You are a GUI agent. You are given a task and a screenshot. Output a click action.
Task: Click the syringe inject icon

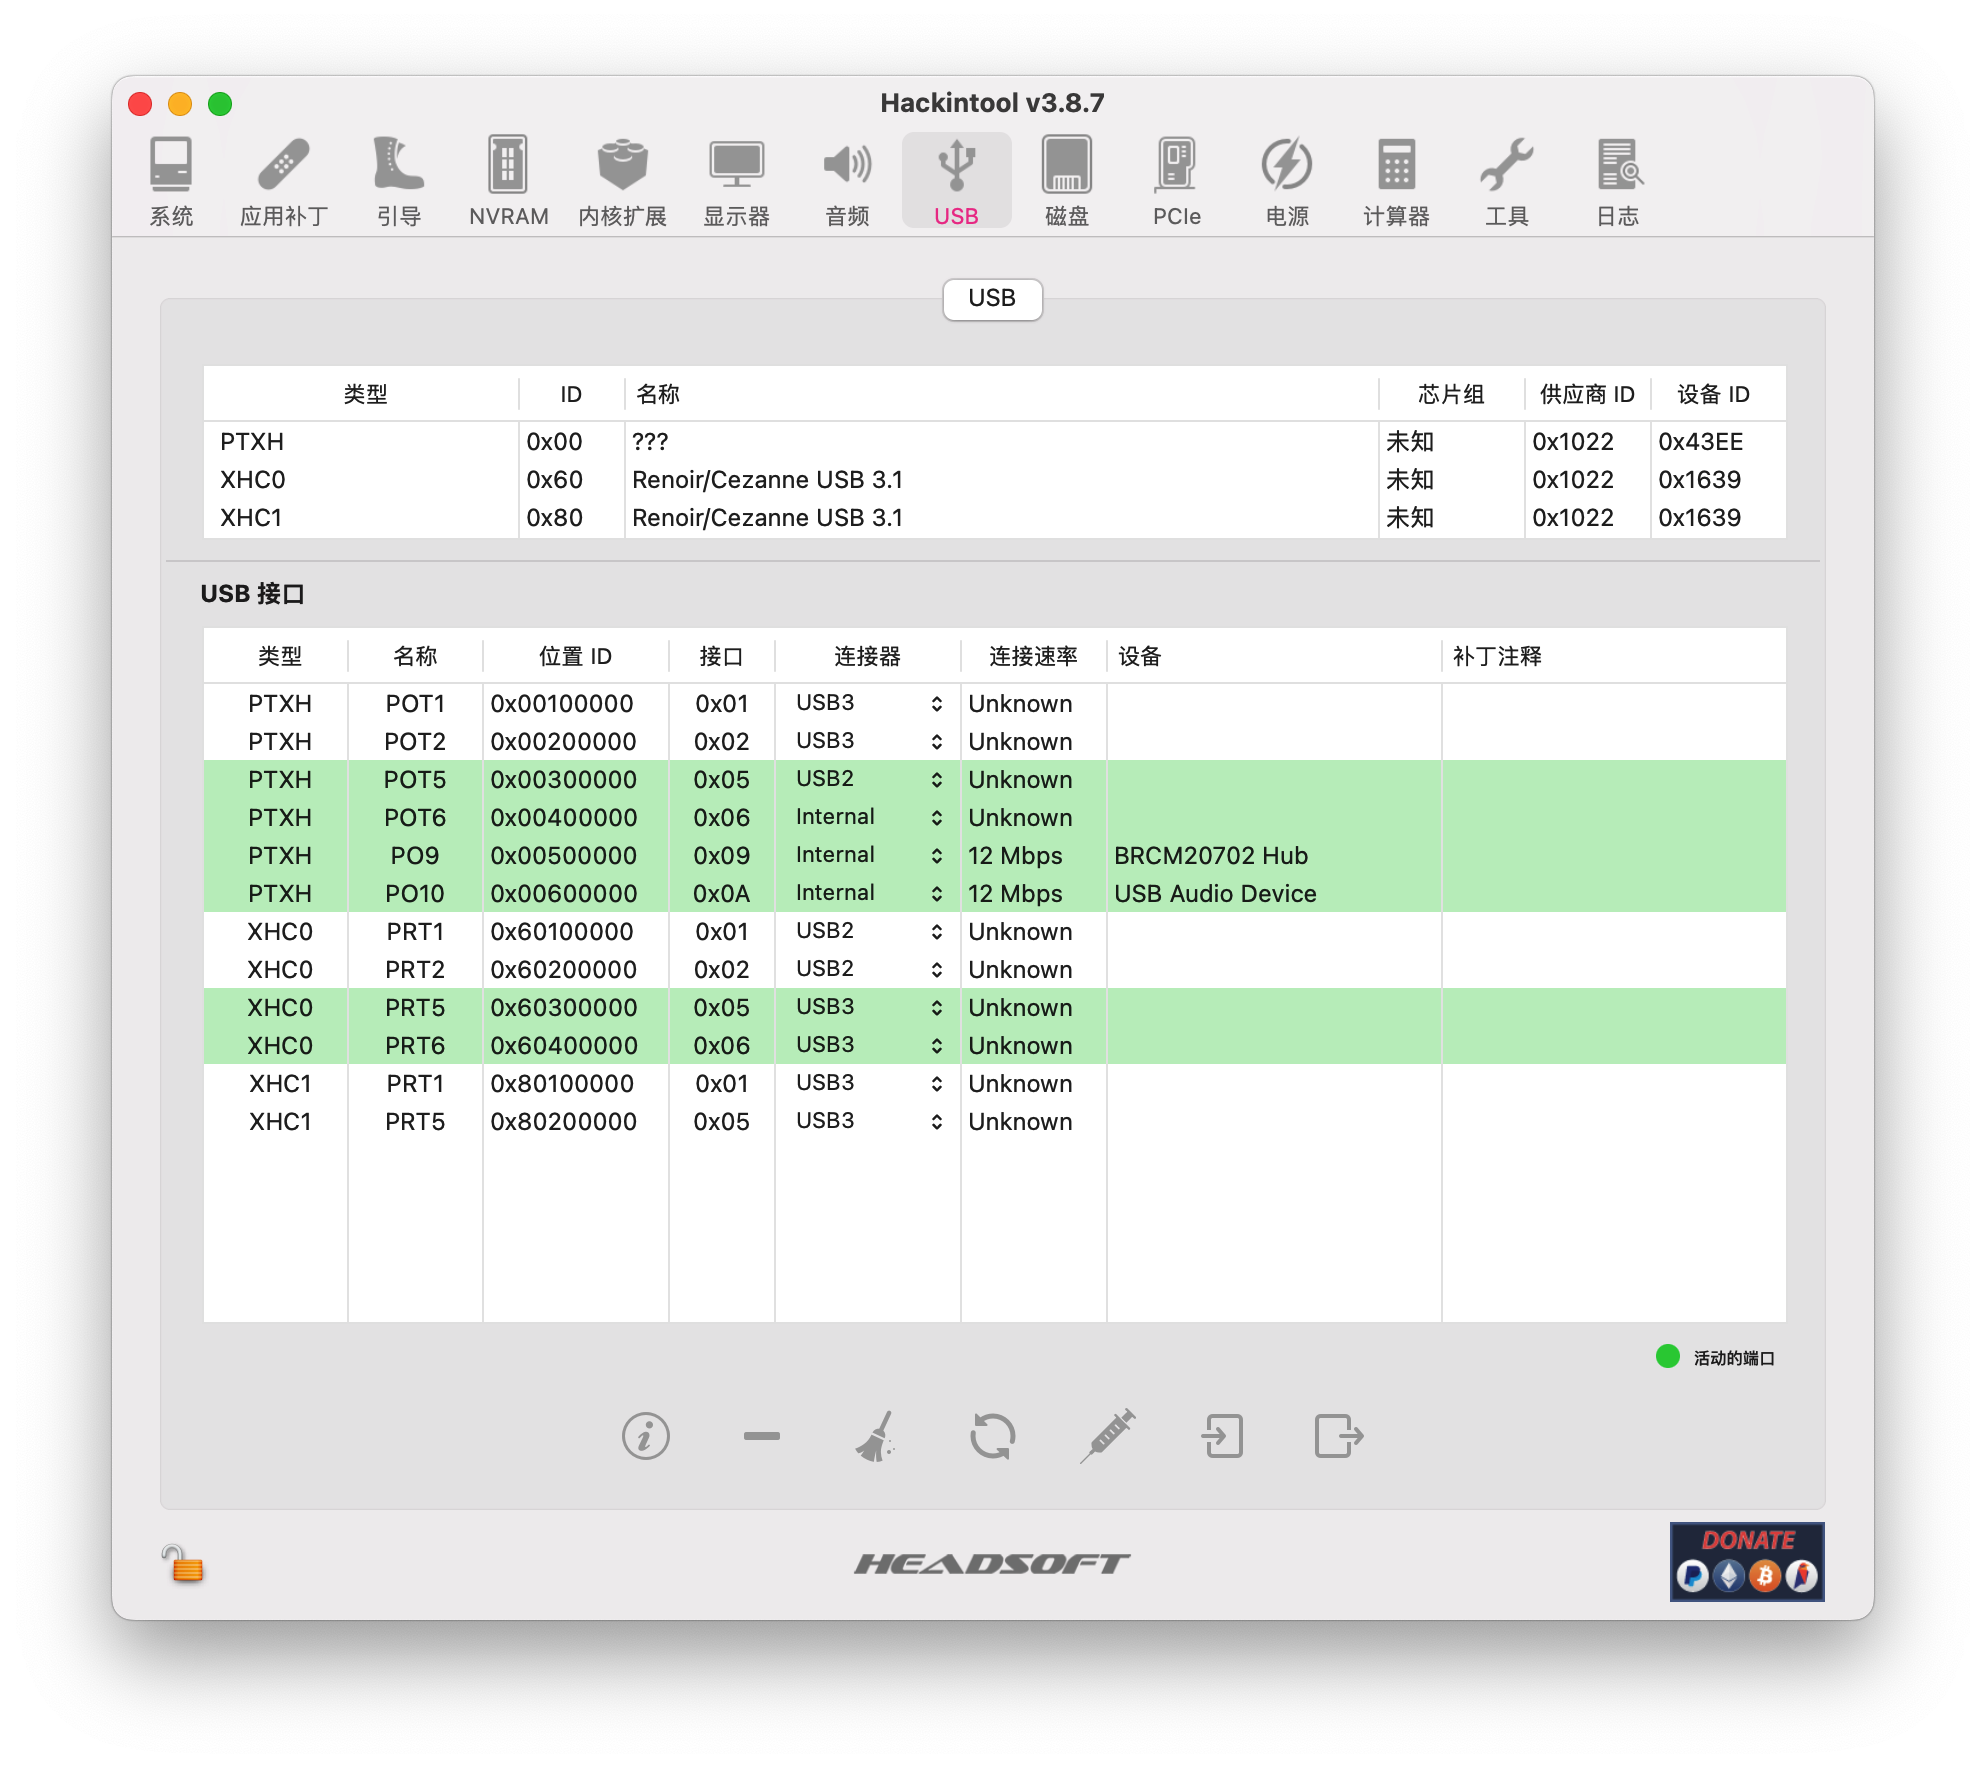coord(1108,1437)
